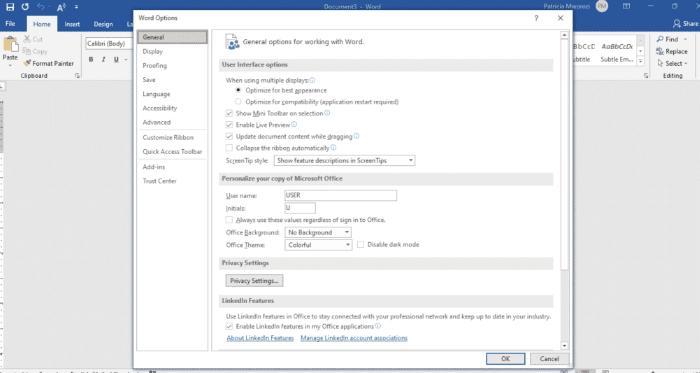Check Always use these values checkbox

click(229, 220)
